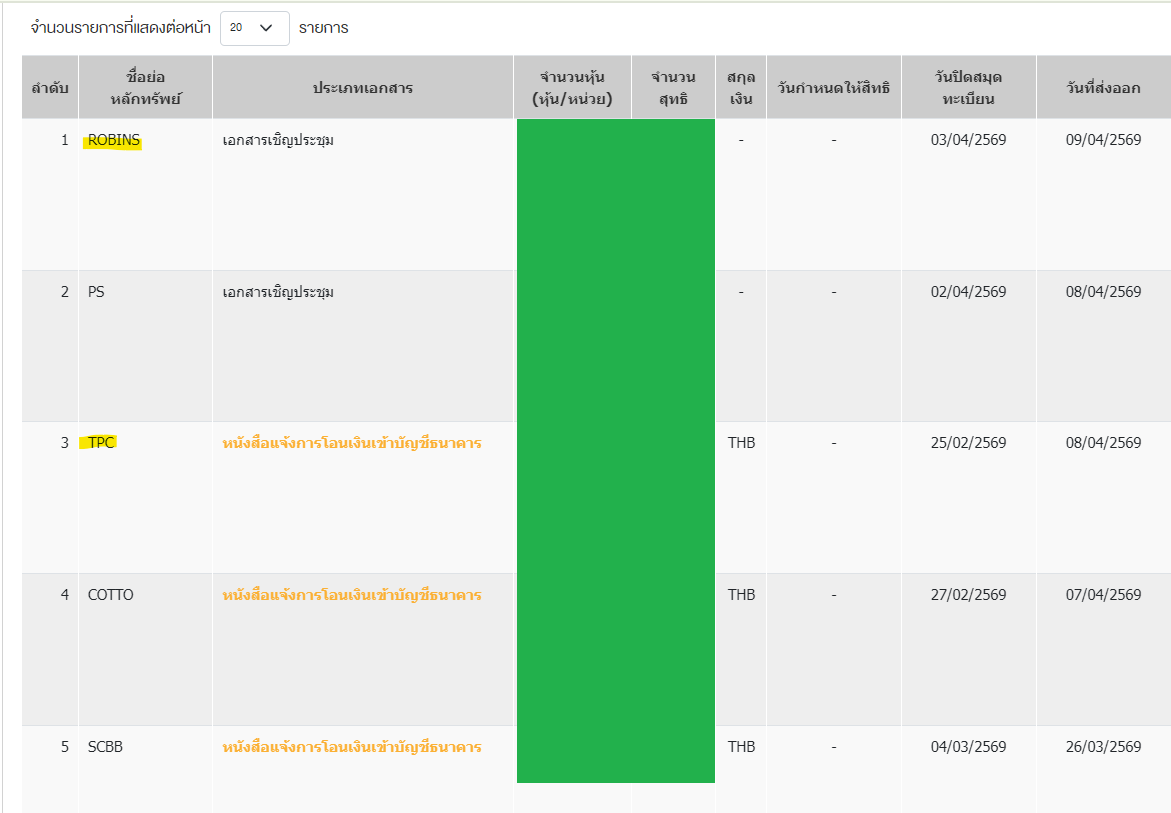Select the COTTO security symbol

[111, 595]
